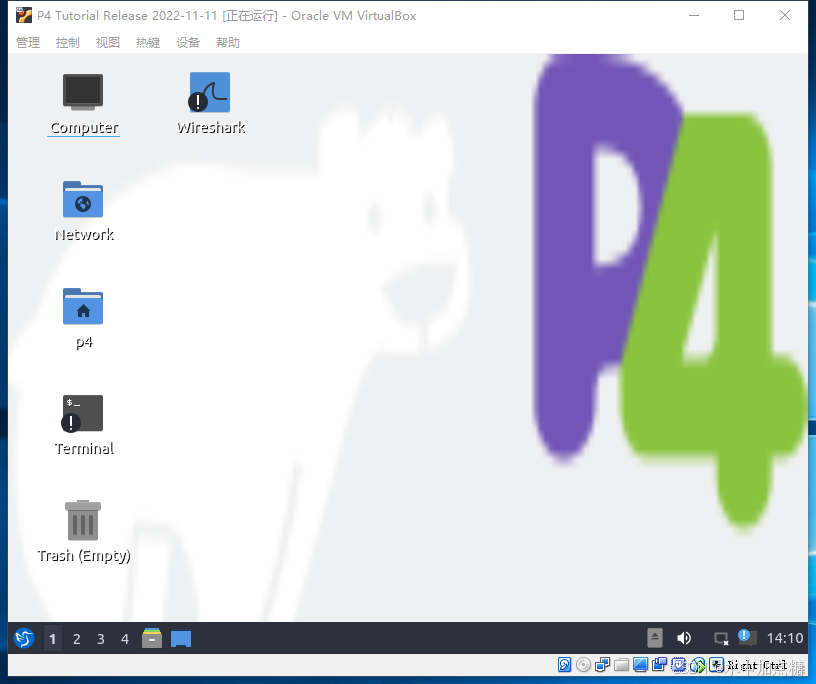
Task: Open the 控制 menu
Action: (x=68, y=43)
